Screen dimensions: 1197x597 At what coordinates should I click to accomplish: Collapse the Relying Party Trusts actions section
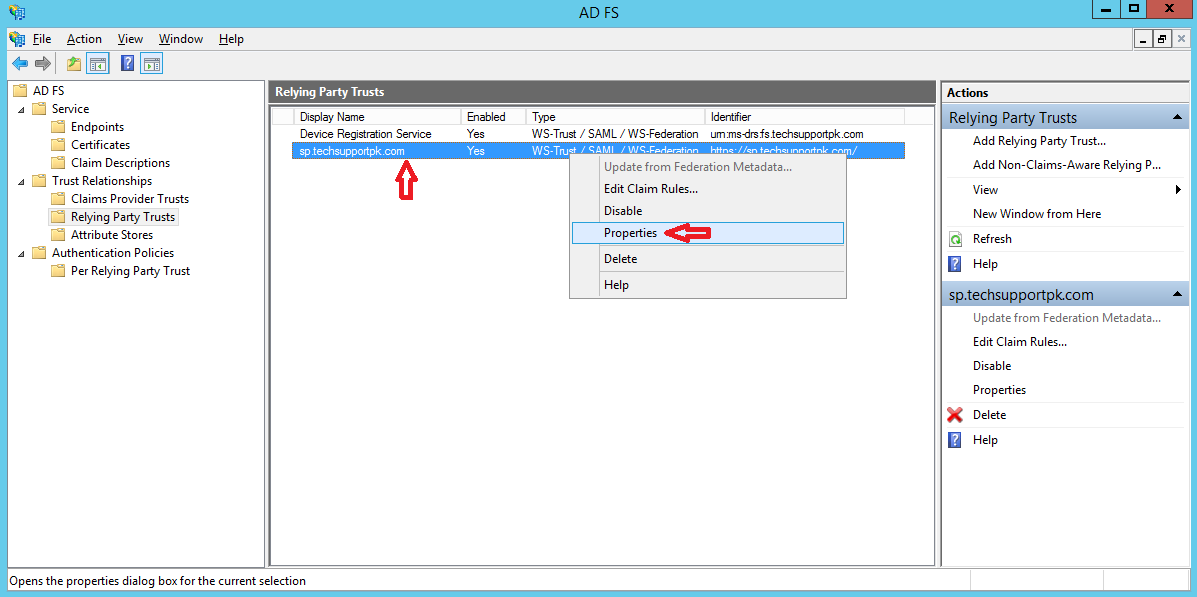tap(1176, 118)
